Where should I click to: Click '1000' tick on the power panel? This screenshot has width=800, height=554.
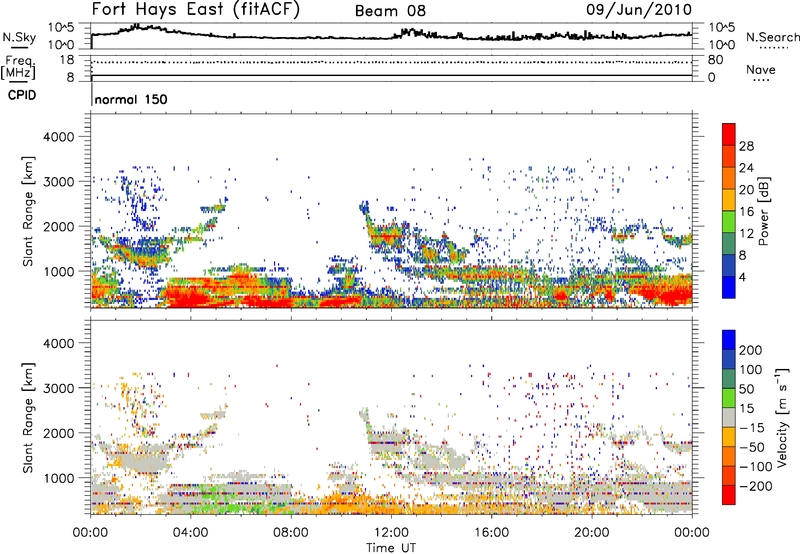click(x=58, y=272)
